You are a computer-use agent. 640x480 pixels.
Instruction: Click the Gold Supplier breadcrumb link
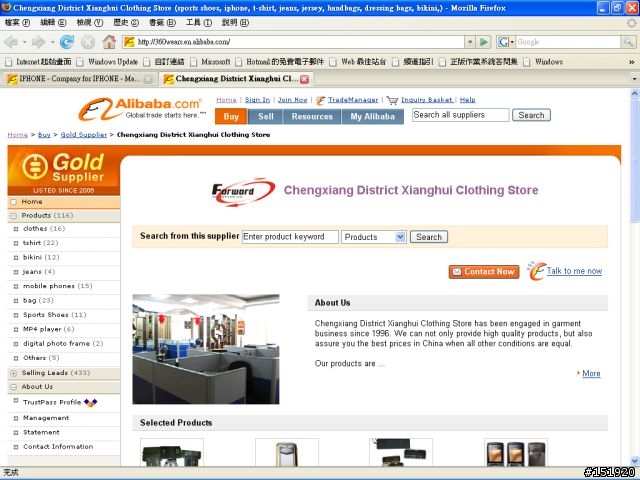click(83, 135)
